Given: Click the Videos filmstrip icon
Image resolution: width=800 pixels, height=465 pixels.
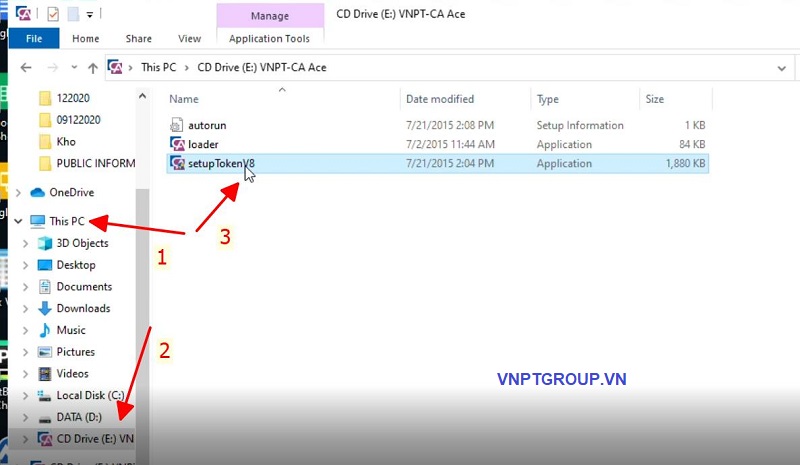Looking at the screenshot, I should point(45,374).
